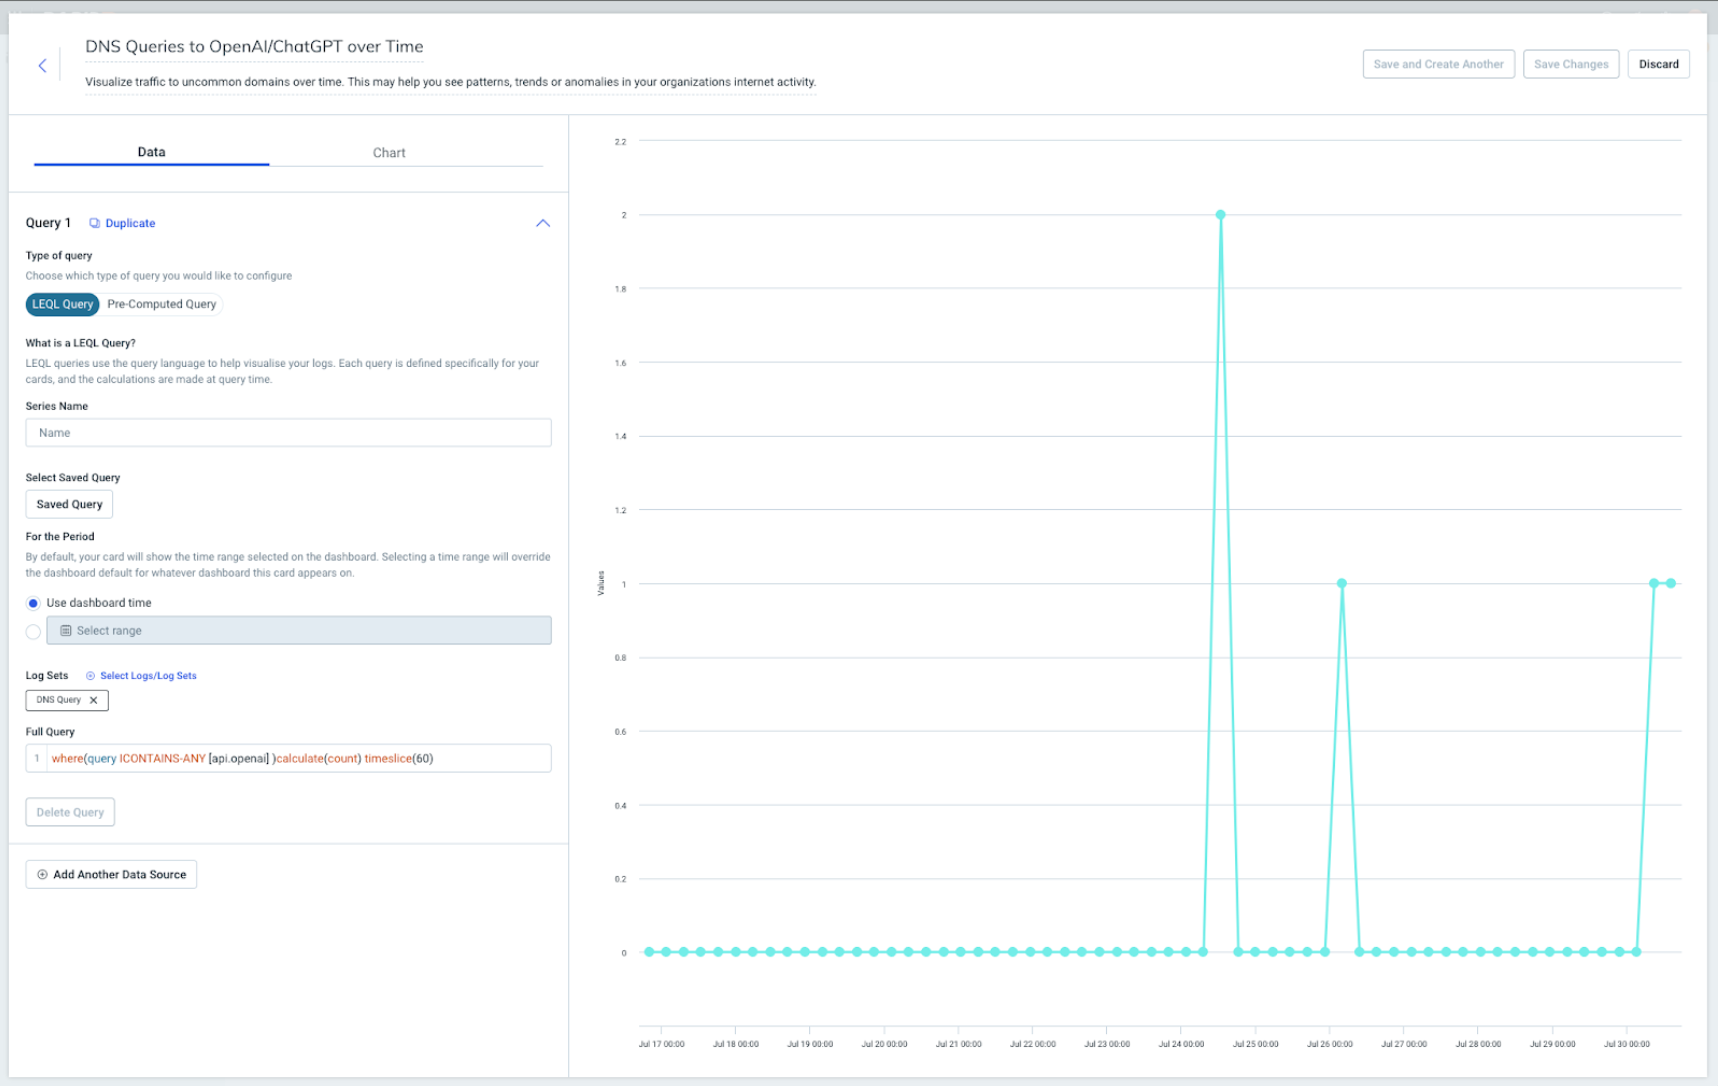This screenshot has height=1086, width=1718.
Task: Discard the card changes
Action: (1658, 64)
